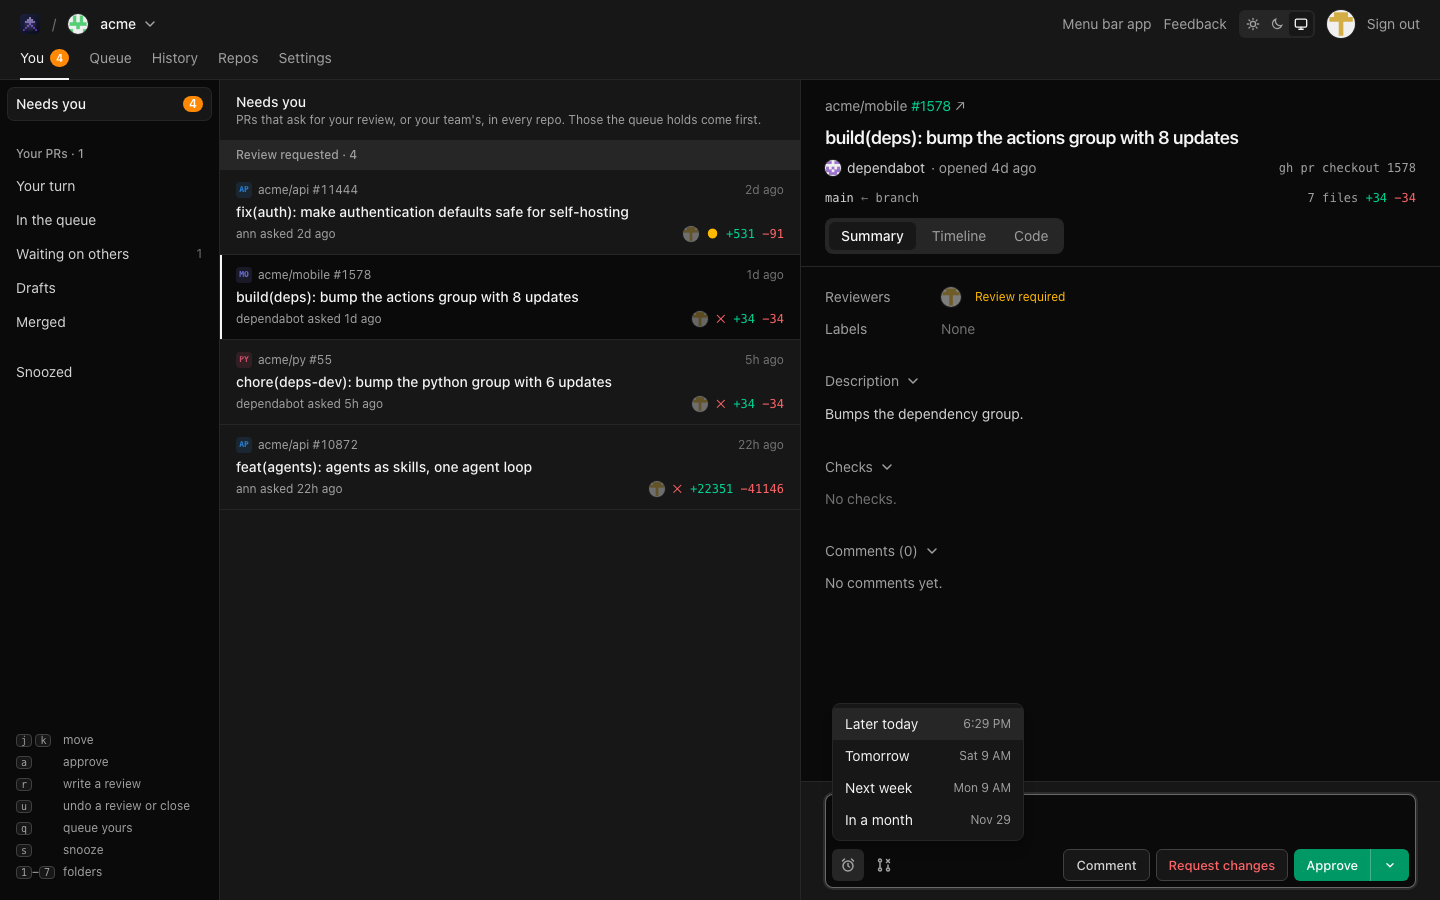The image size is (1440, 900).
Task: Click the user avatar near Sign out
Action: click(1341, 24)
